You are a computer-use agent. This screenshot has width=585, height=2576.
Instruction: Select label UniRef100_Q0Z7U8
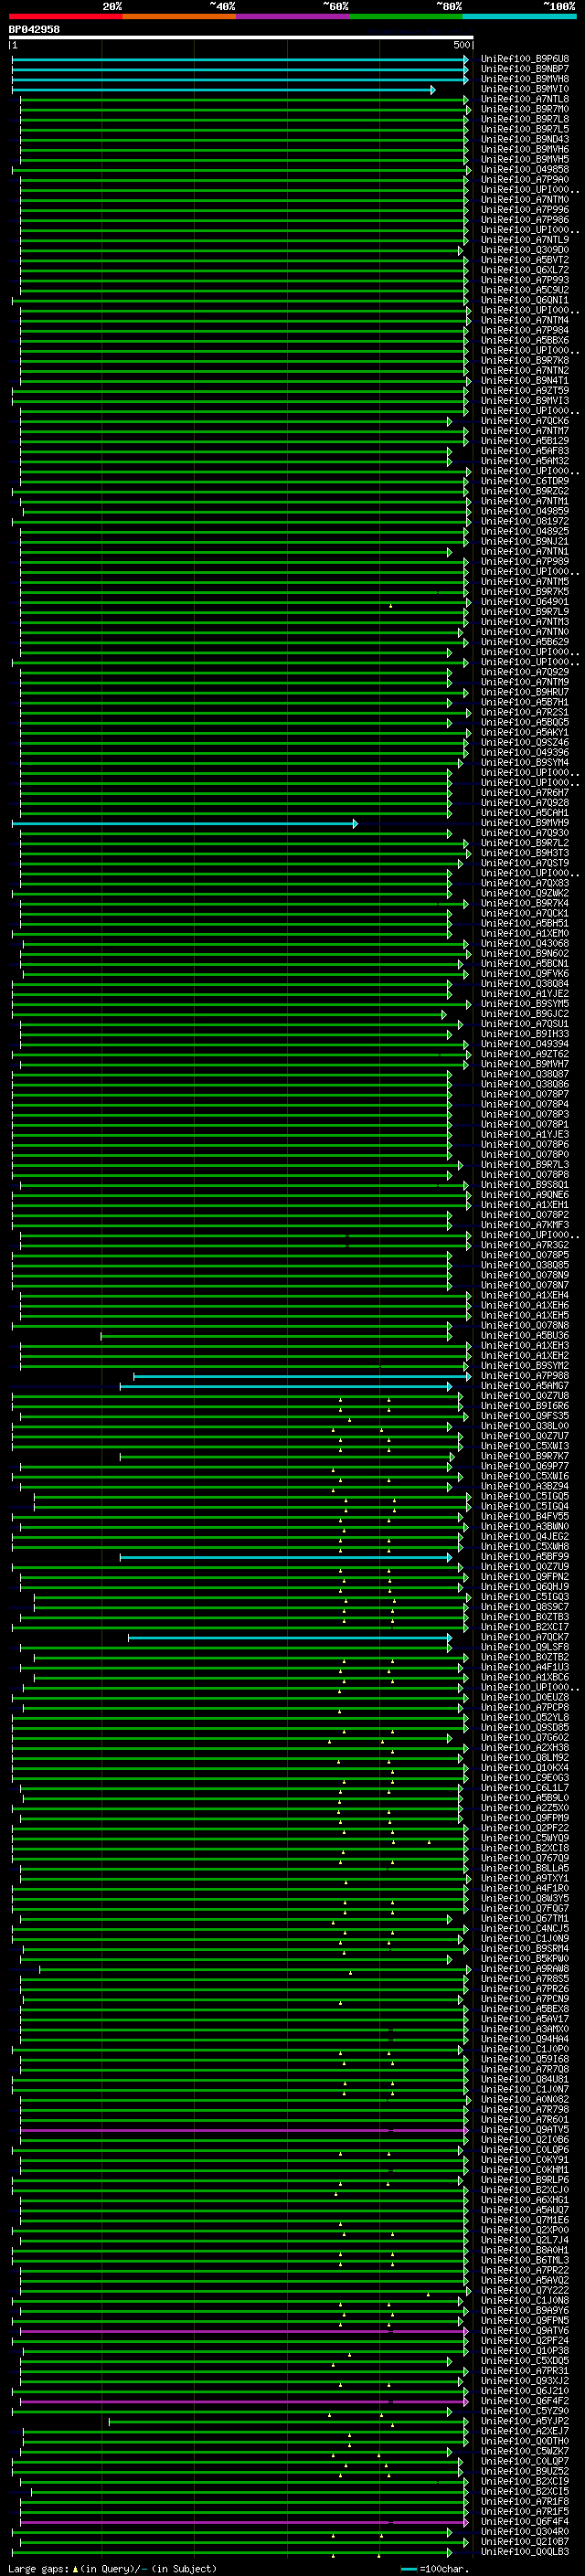coord(525,1396)
